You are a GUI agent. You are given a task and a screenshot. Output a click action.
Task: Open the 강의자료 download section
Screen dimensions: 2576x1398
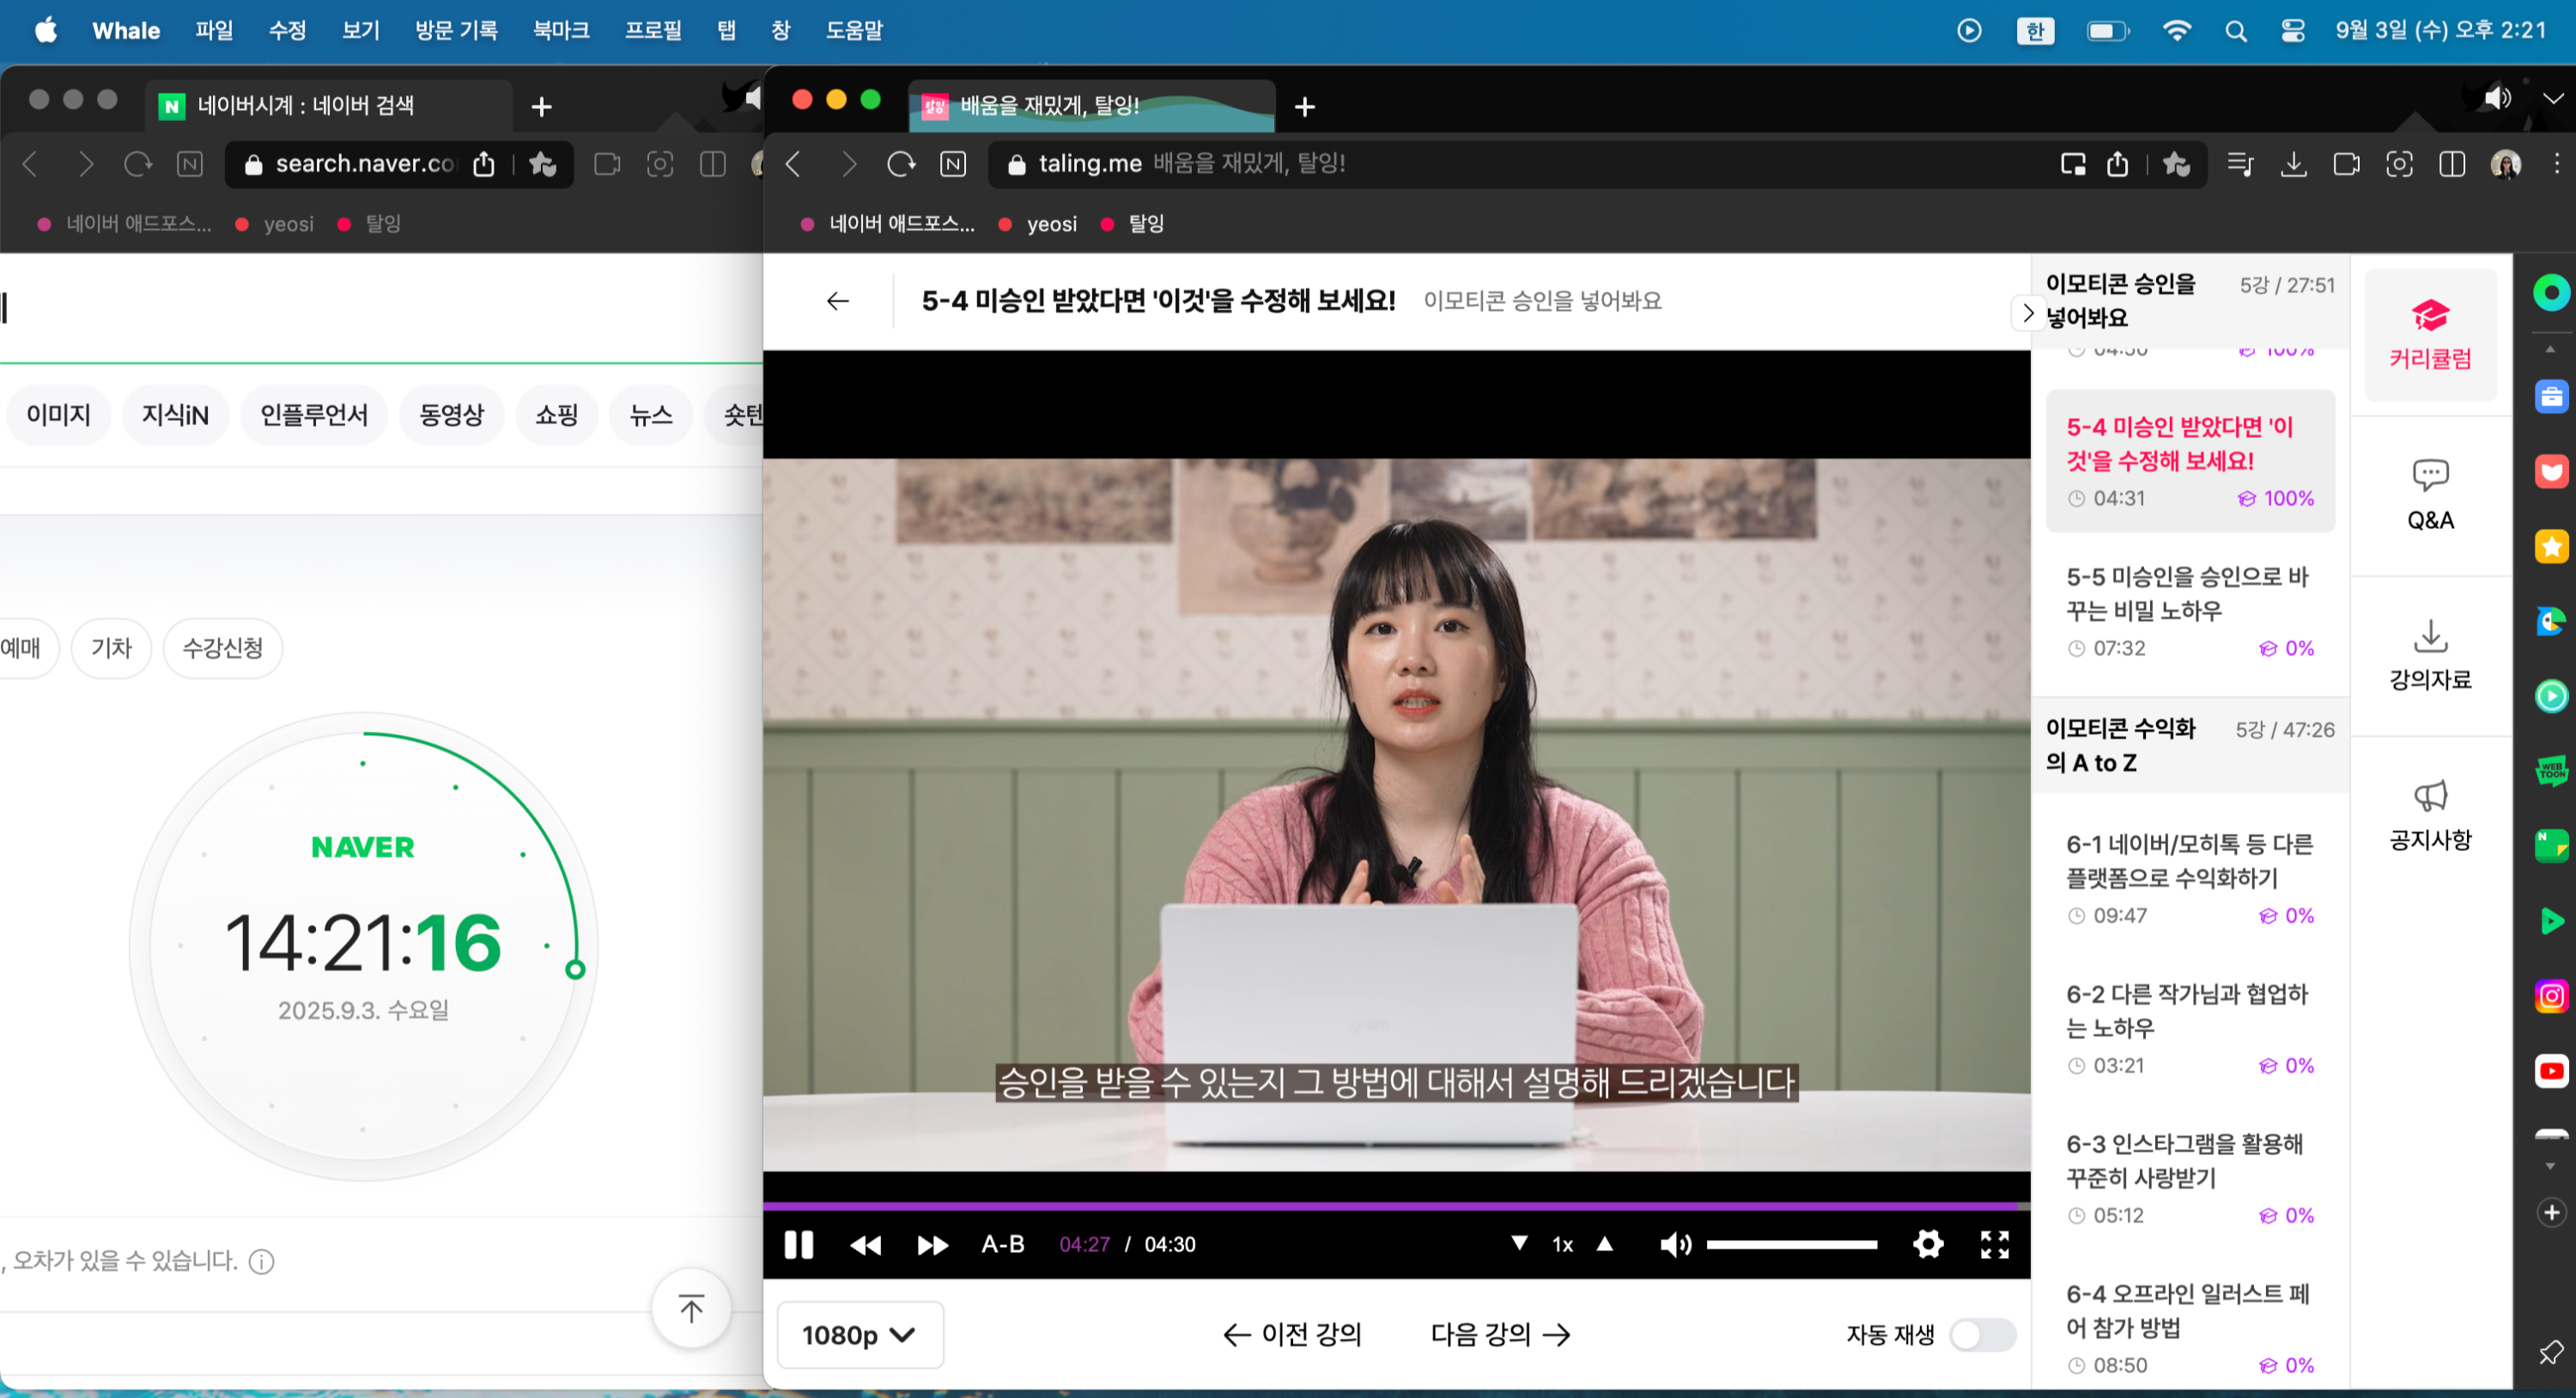point(2429,654)
